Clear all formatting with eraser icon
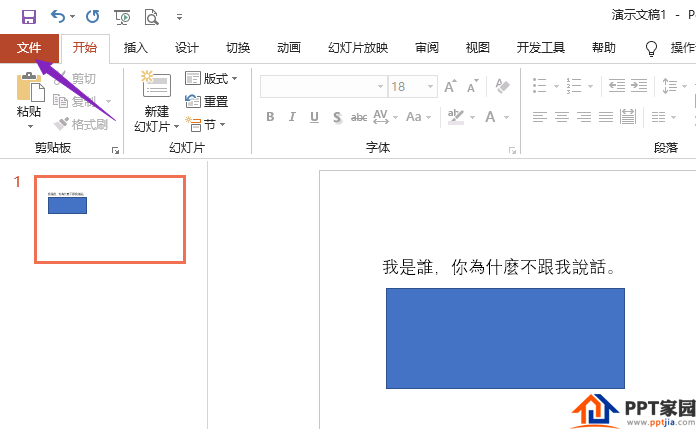Viewport: 696px width, 429px height. pyautogui.click(x=502, y=86)
